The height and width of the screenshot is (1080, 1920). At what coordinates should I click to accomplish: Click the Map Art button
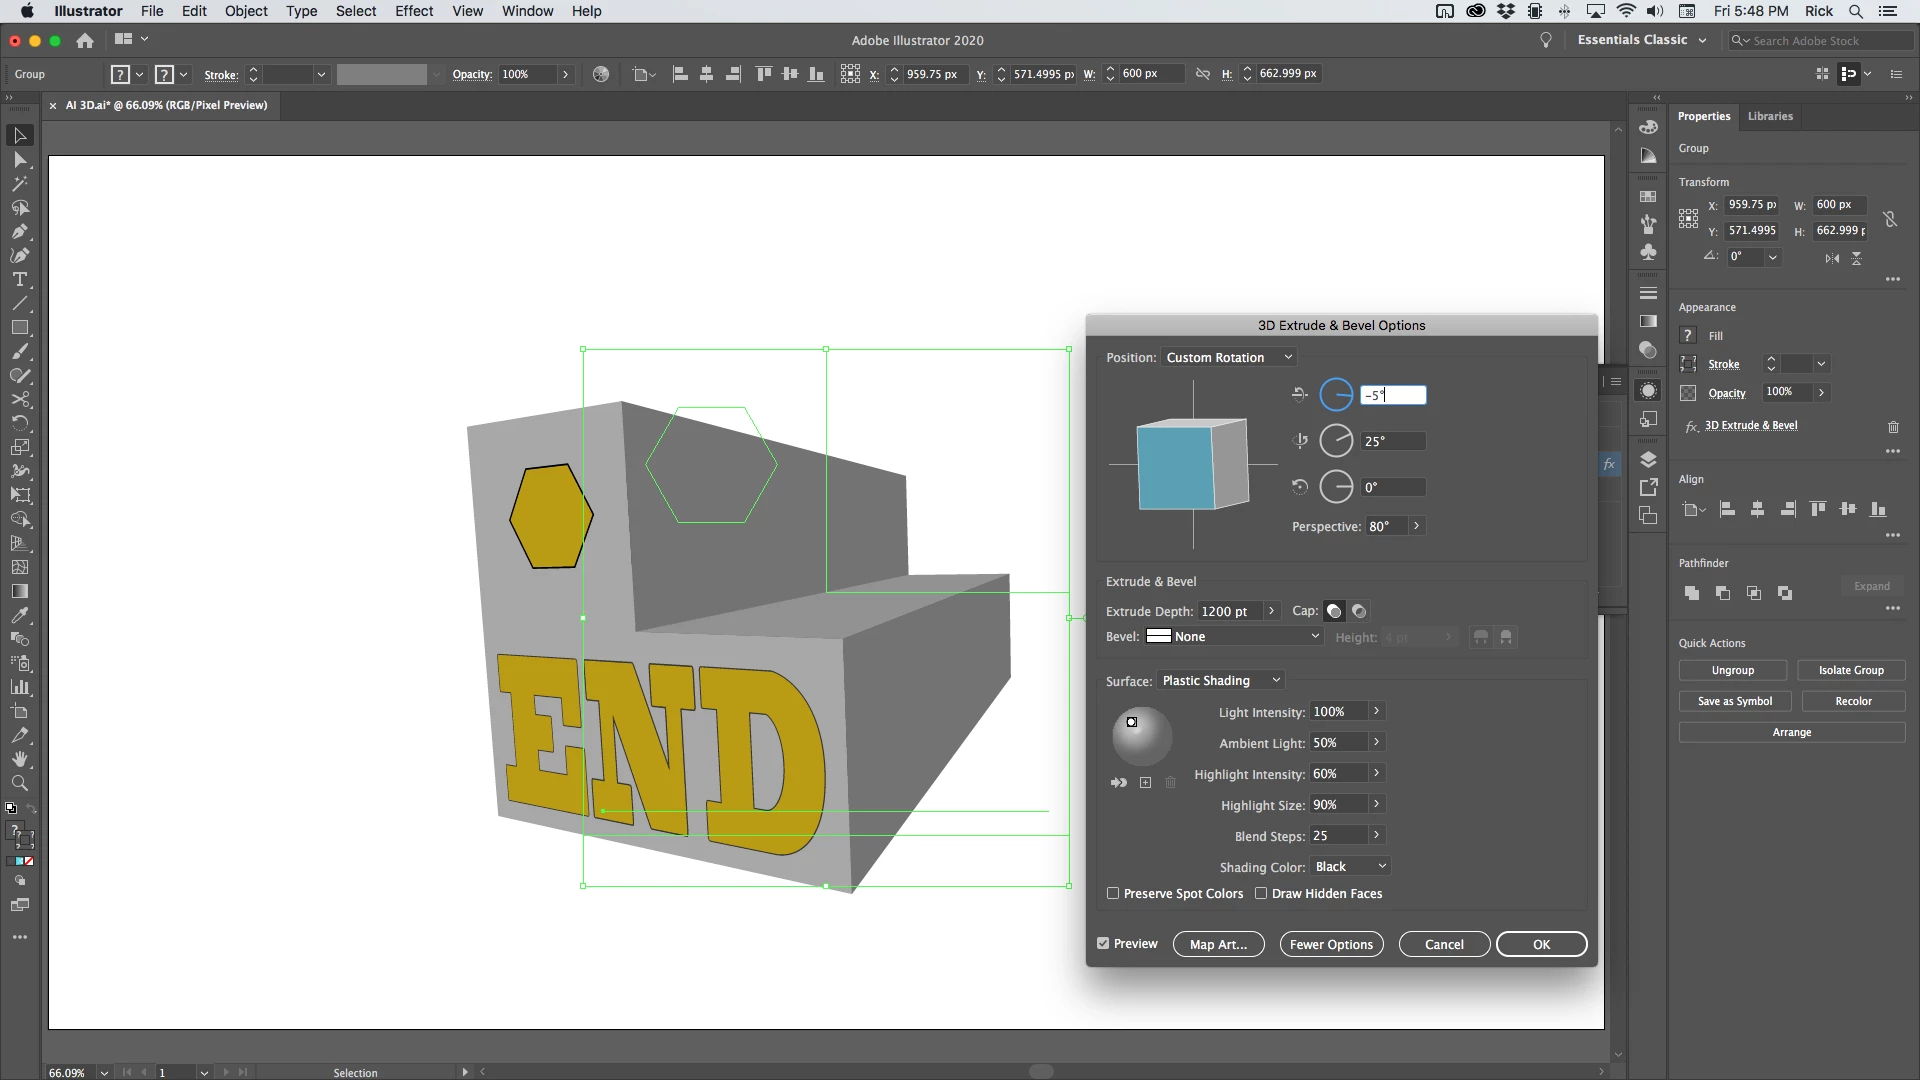tap(1218, 944)
